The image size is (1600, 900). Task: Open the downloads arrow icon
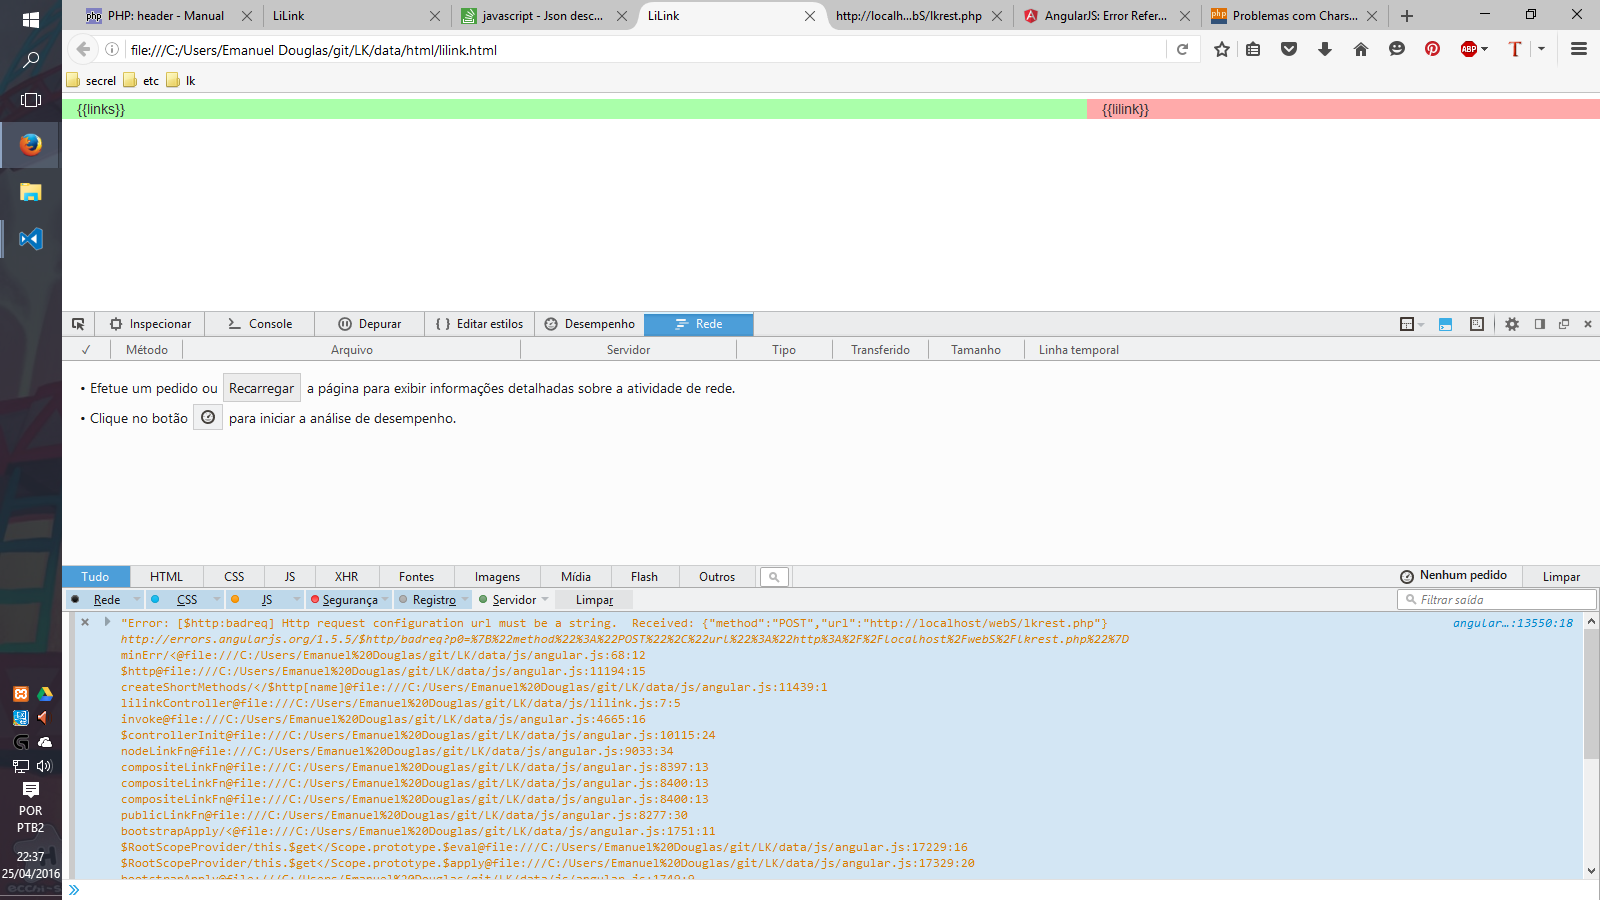click(x=1325, y=49)
